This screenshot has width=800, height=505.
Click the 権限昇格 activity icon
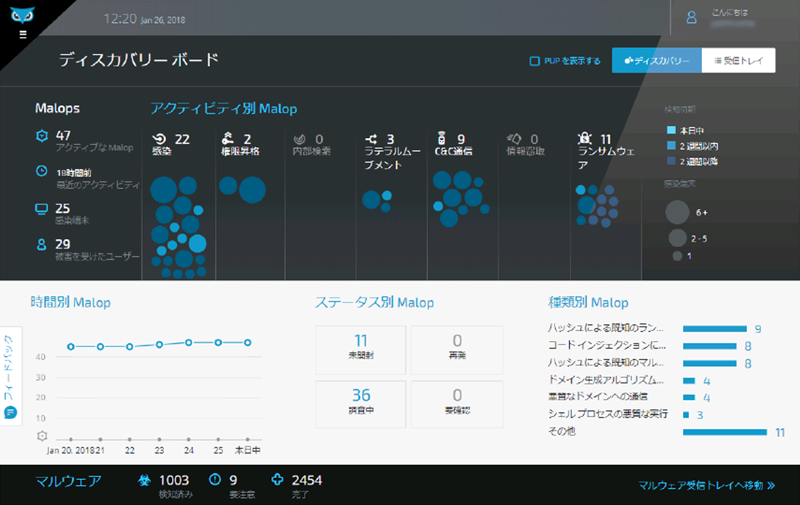228,139
